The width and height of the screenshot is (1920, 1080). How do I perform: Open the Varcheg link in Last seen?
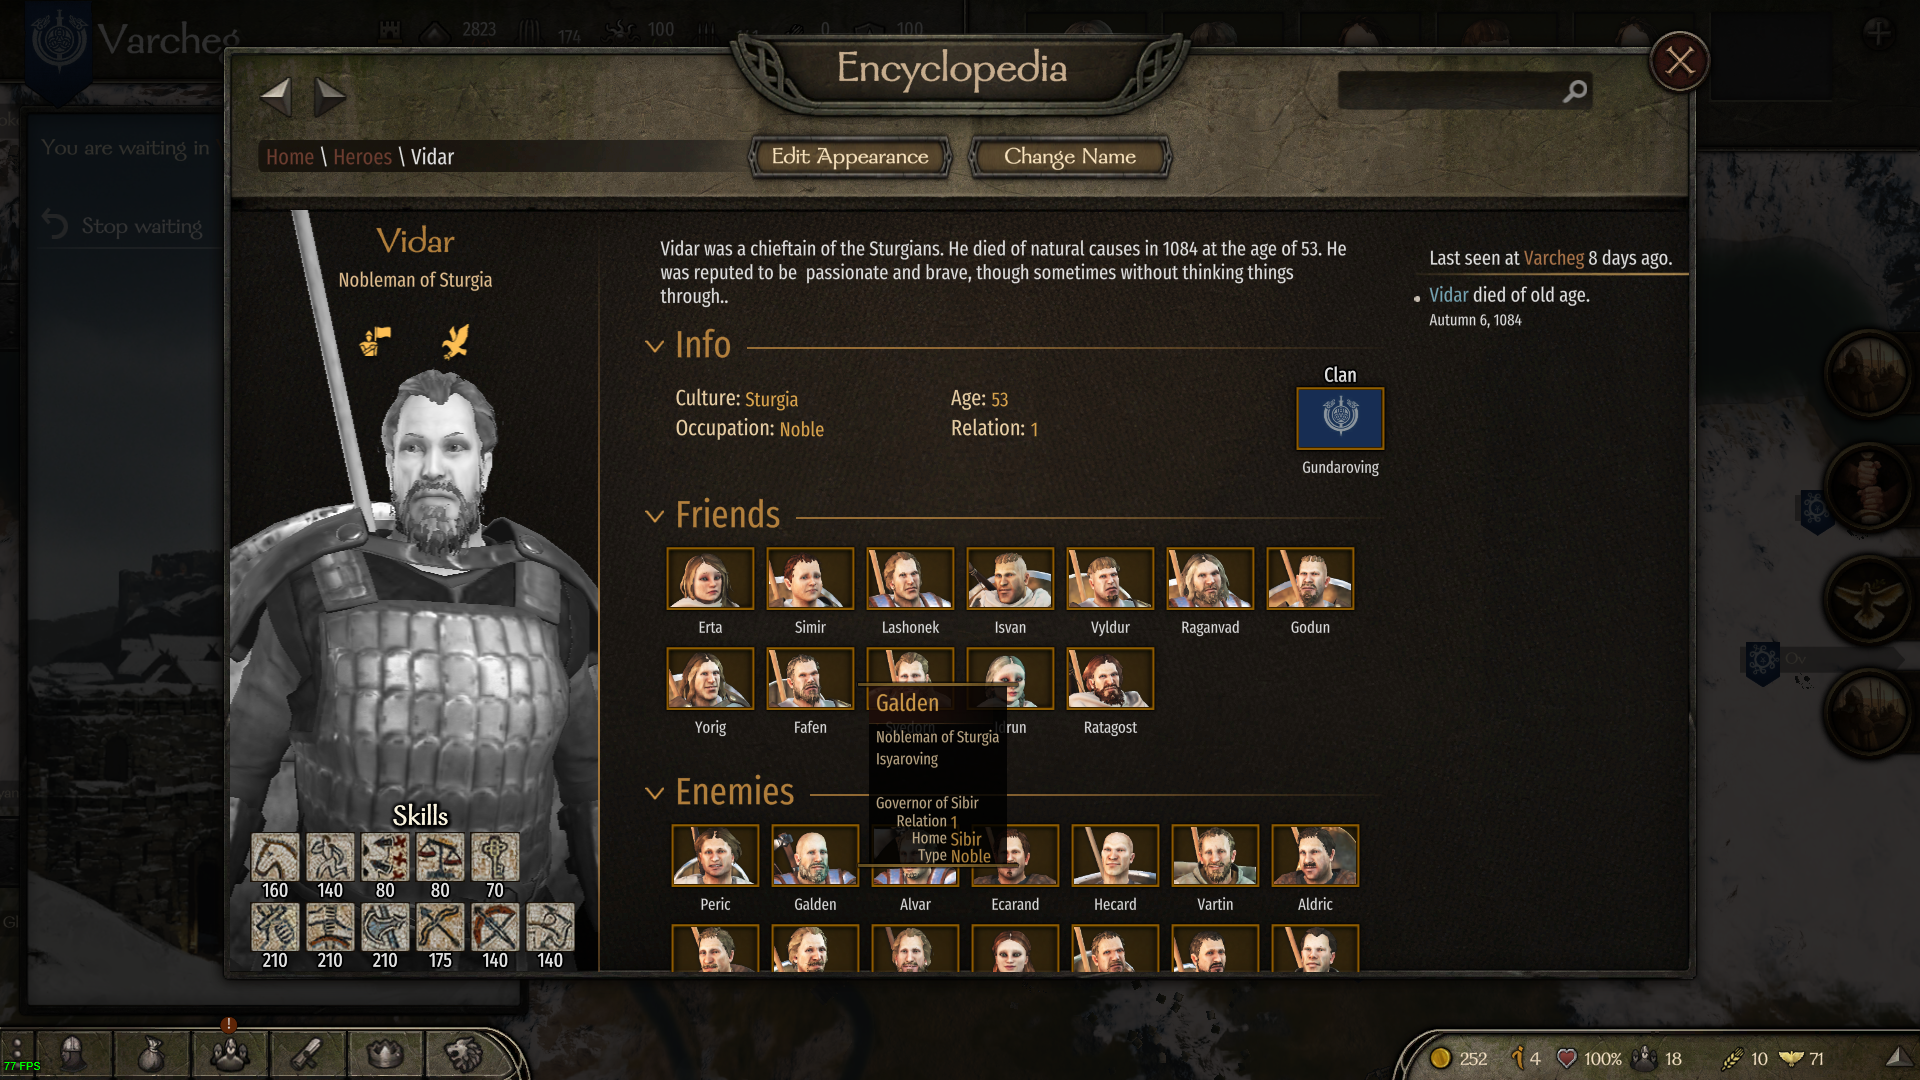(x=1554, y=258)
